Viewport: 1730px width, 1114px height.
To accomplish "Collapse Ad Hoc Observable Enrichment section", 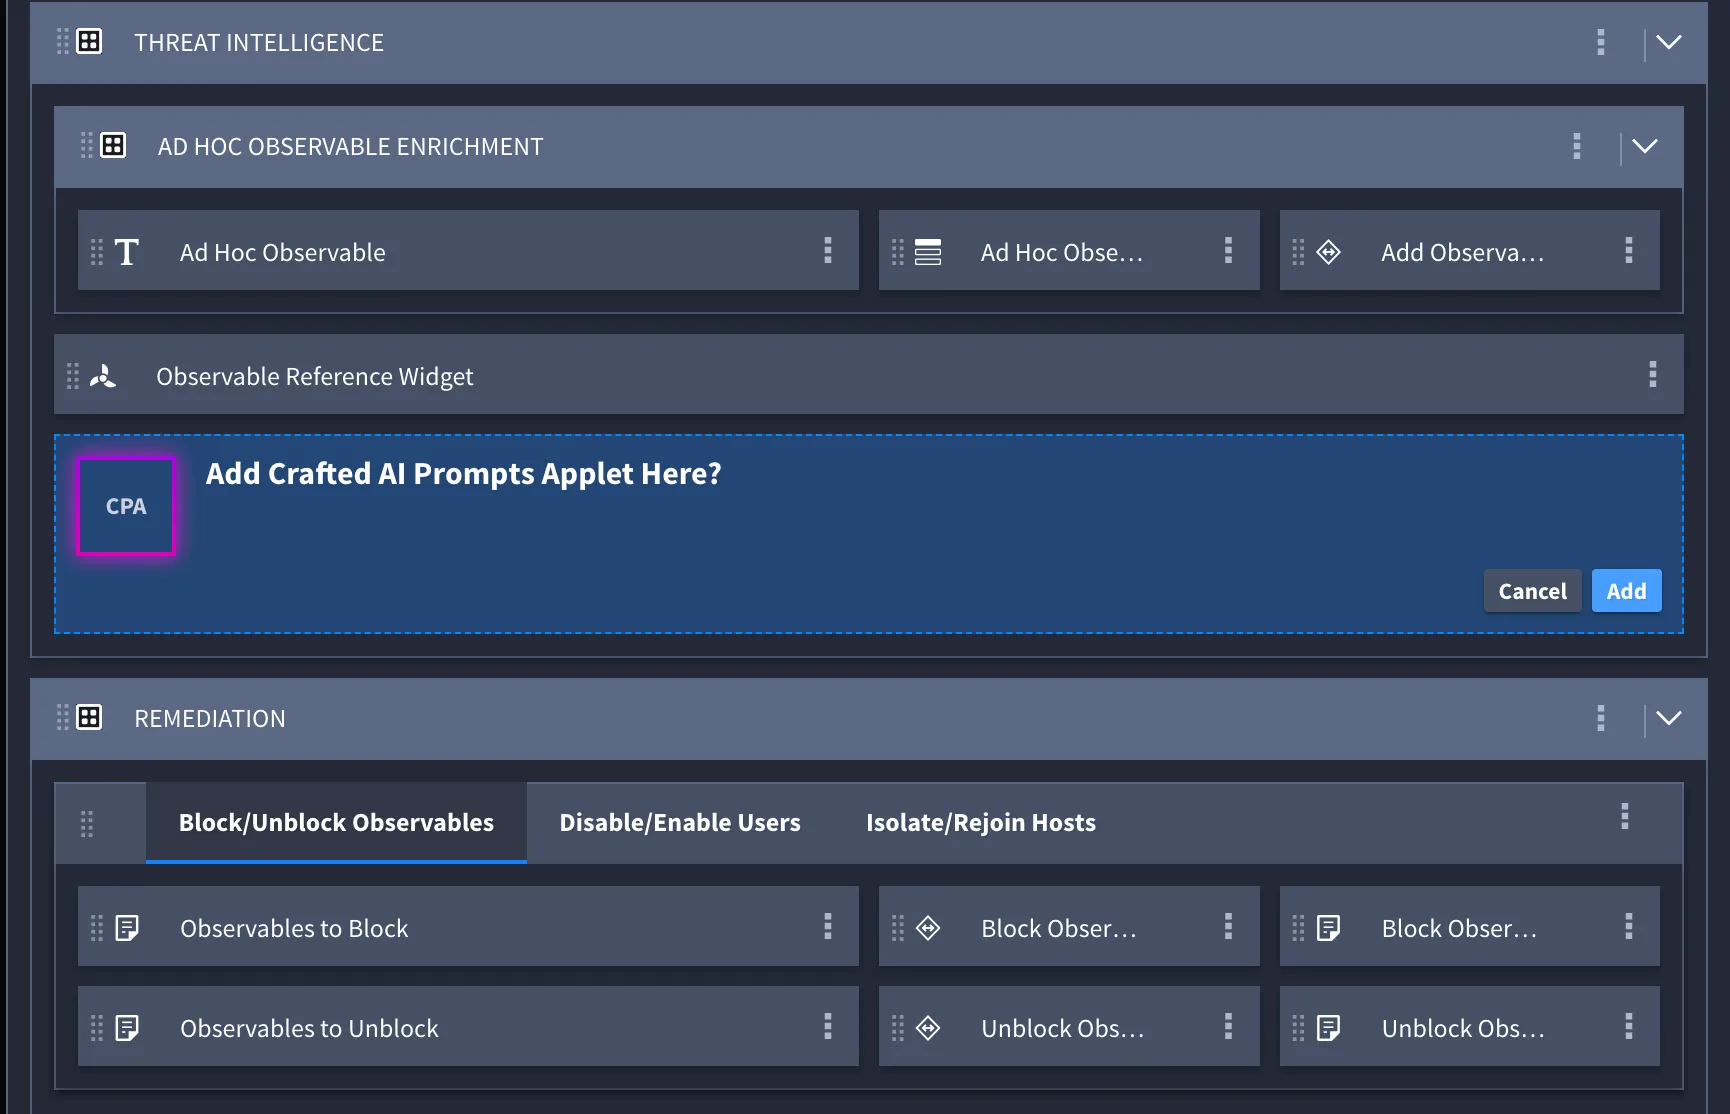I will 1645,146.
